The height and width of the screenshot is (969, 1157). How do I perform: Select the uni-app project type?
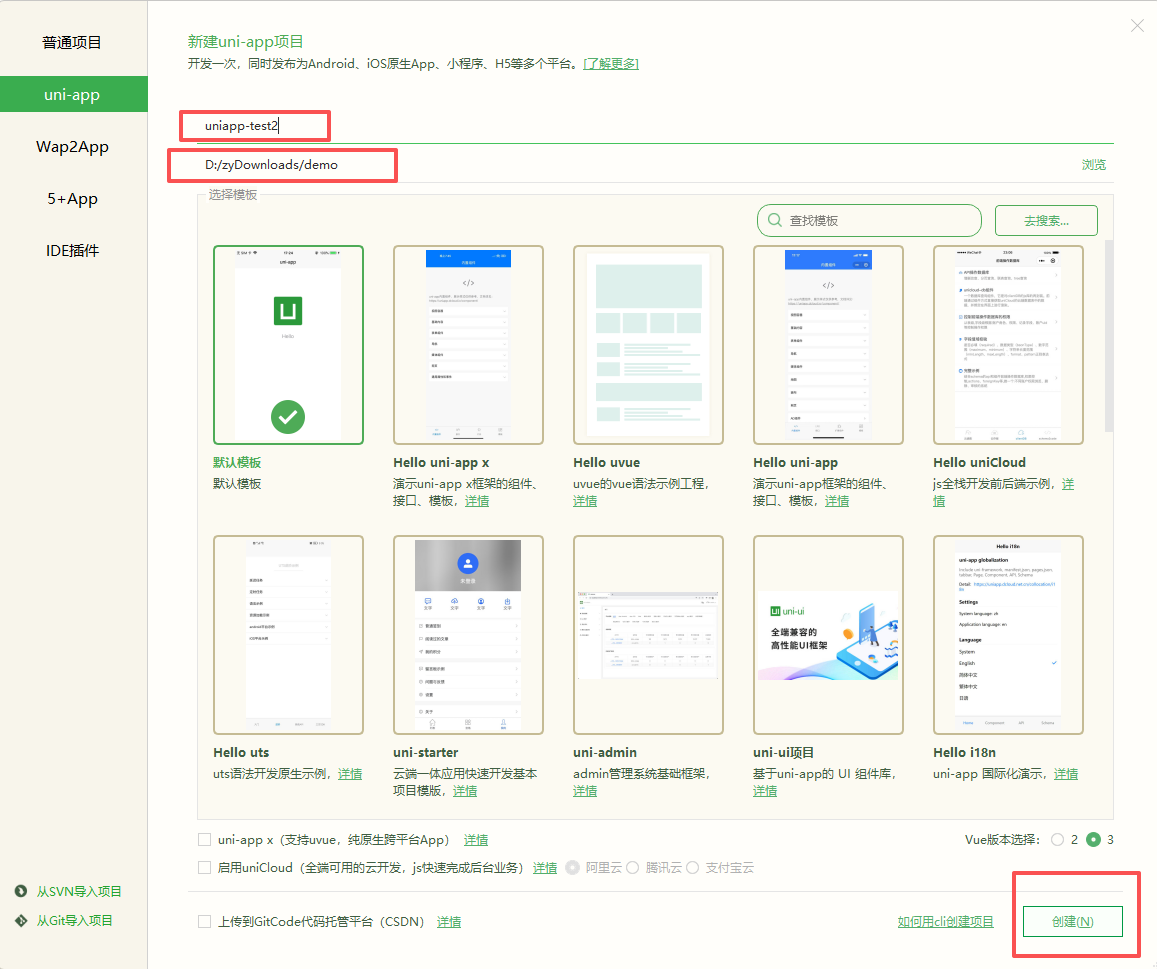[x=72, y=94]
